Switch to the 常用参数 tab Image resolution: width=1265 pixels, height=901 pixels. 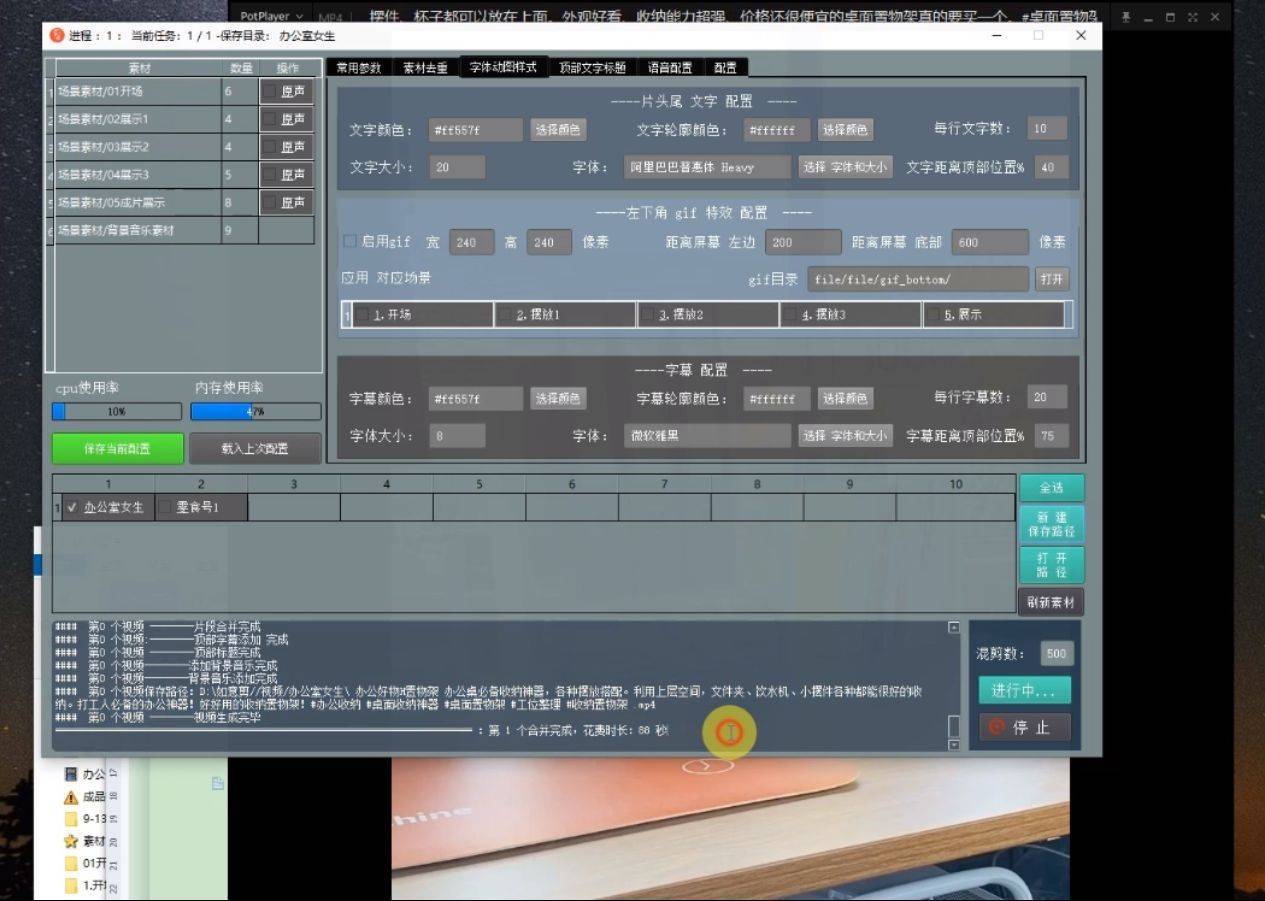point(359,68)
